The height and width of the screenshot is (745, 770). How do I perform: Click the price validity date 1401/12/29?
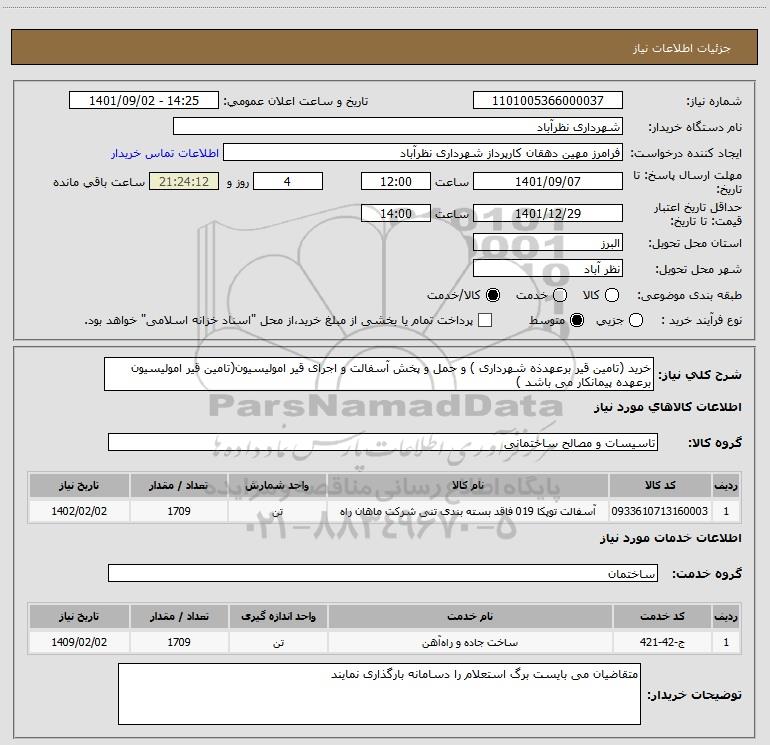(547, 214)
